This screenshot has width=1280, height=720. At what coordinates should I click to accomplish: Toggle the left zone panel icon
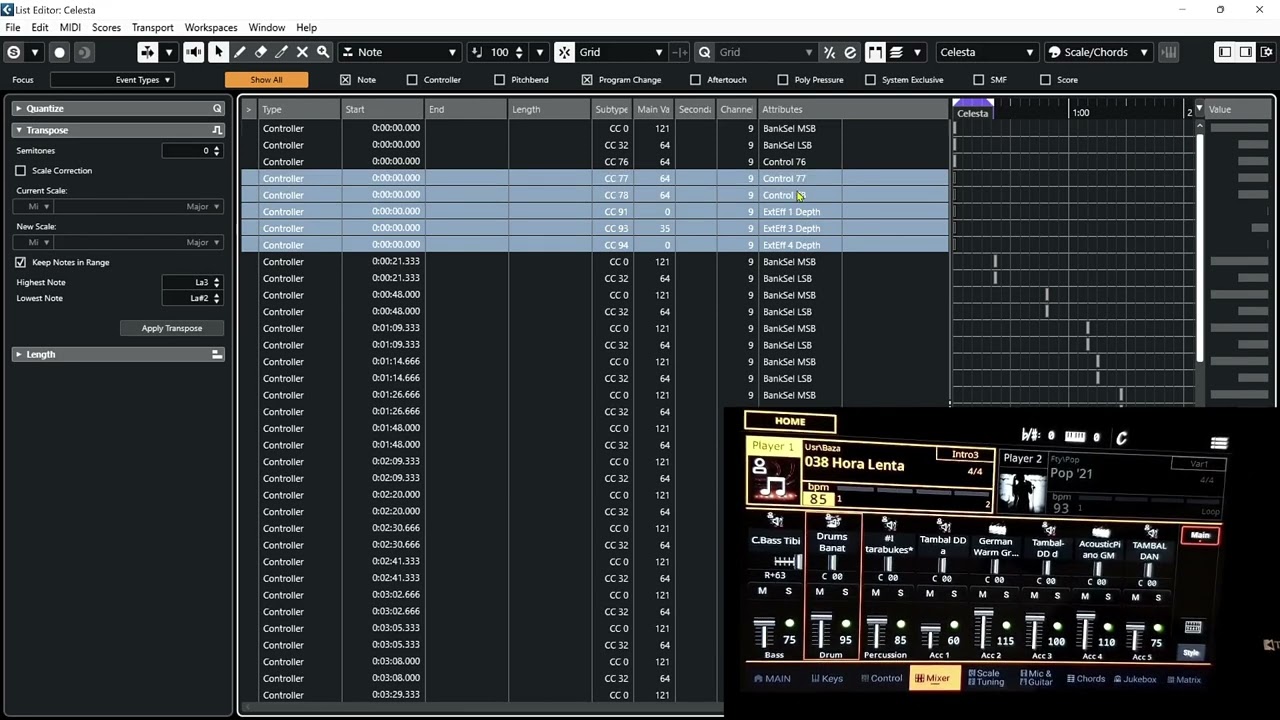point(1225,52)
